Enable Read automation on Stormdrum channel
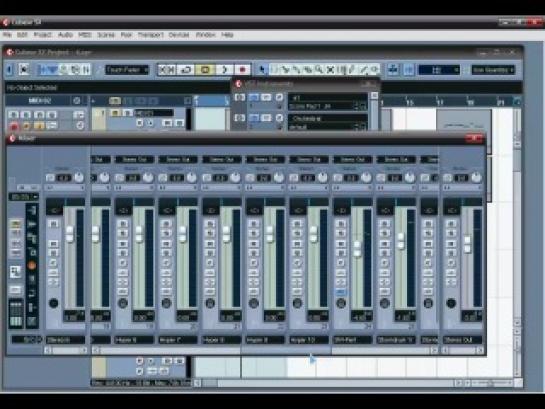The image size is (545, 409). pyautogui.click(x=384, y=244)
